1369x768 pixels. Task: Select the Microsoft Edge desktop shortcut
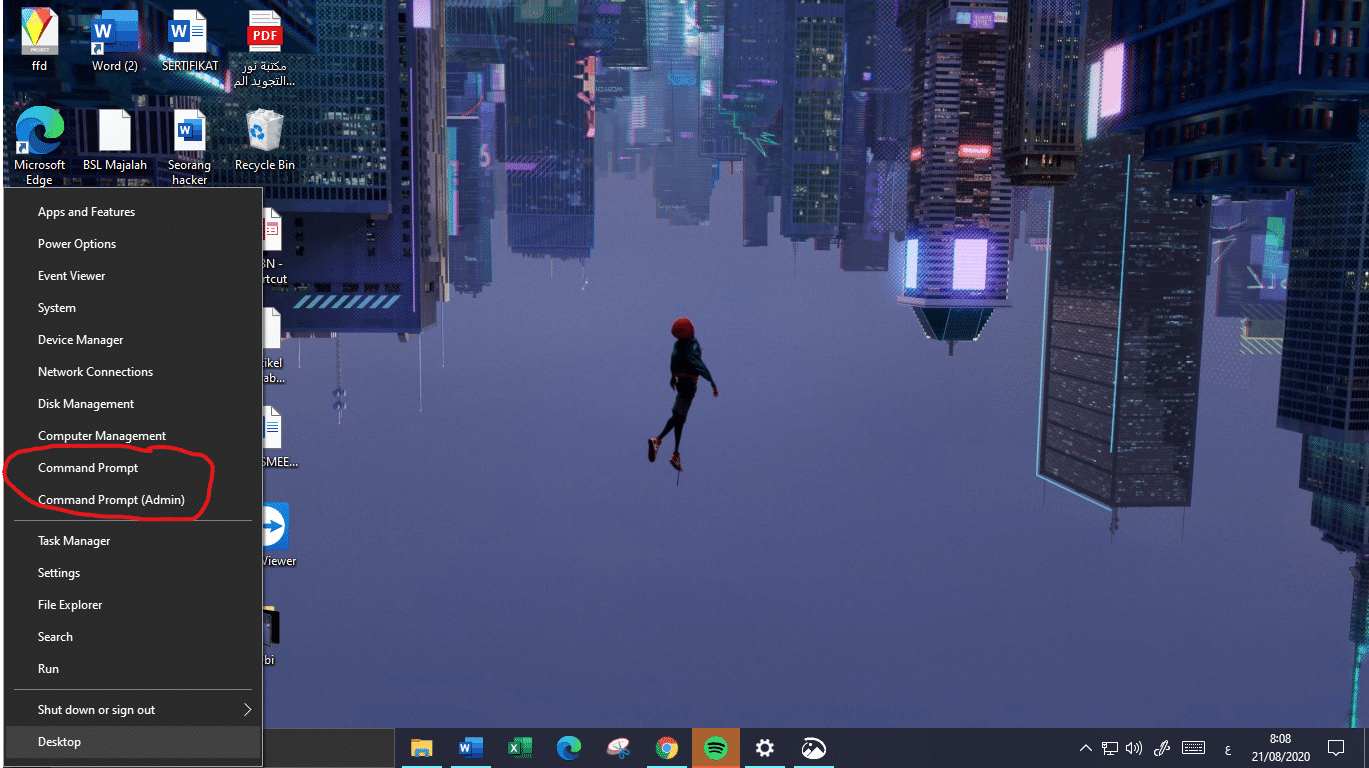pyautogui.click(x=40, y=147)
